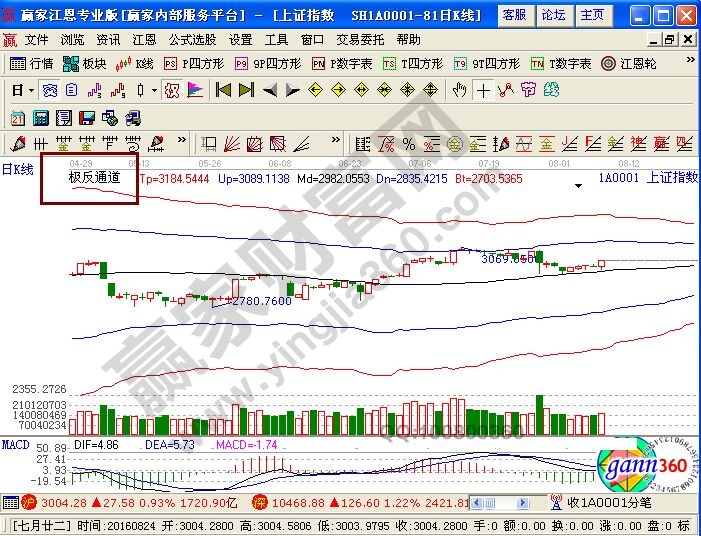Select the hand pan tool
This screenshot has height=536, width=701.
[459, 90]
